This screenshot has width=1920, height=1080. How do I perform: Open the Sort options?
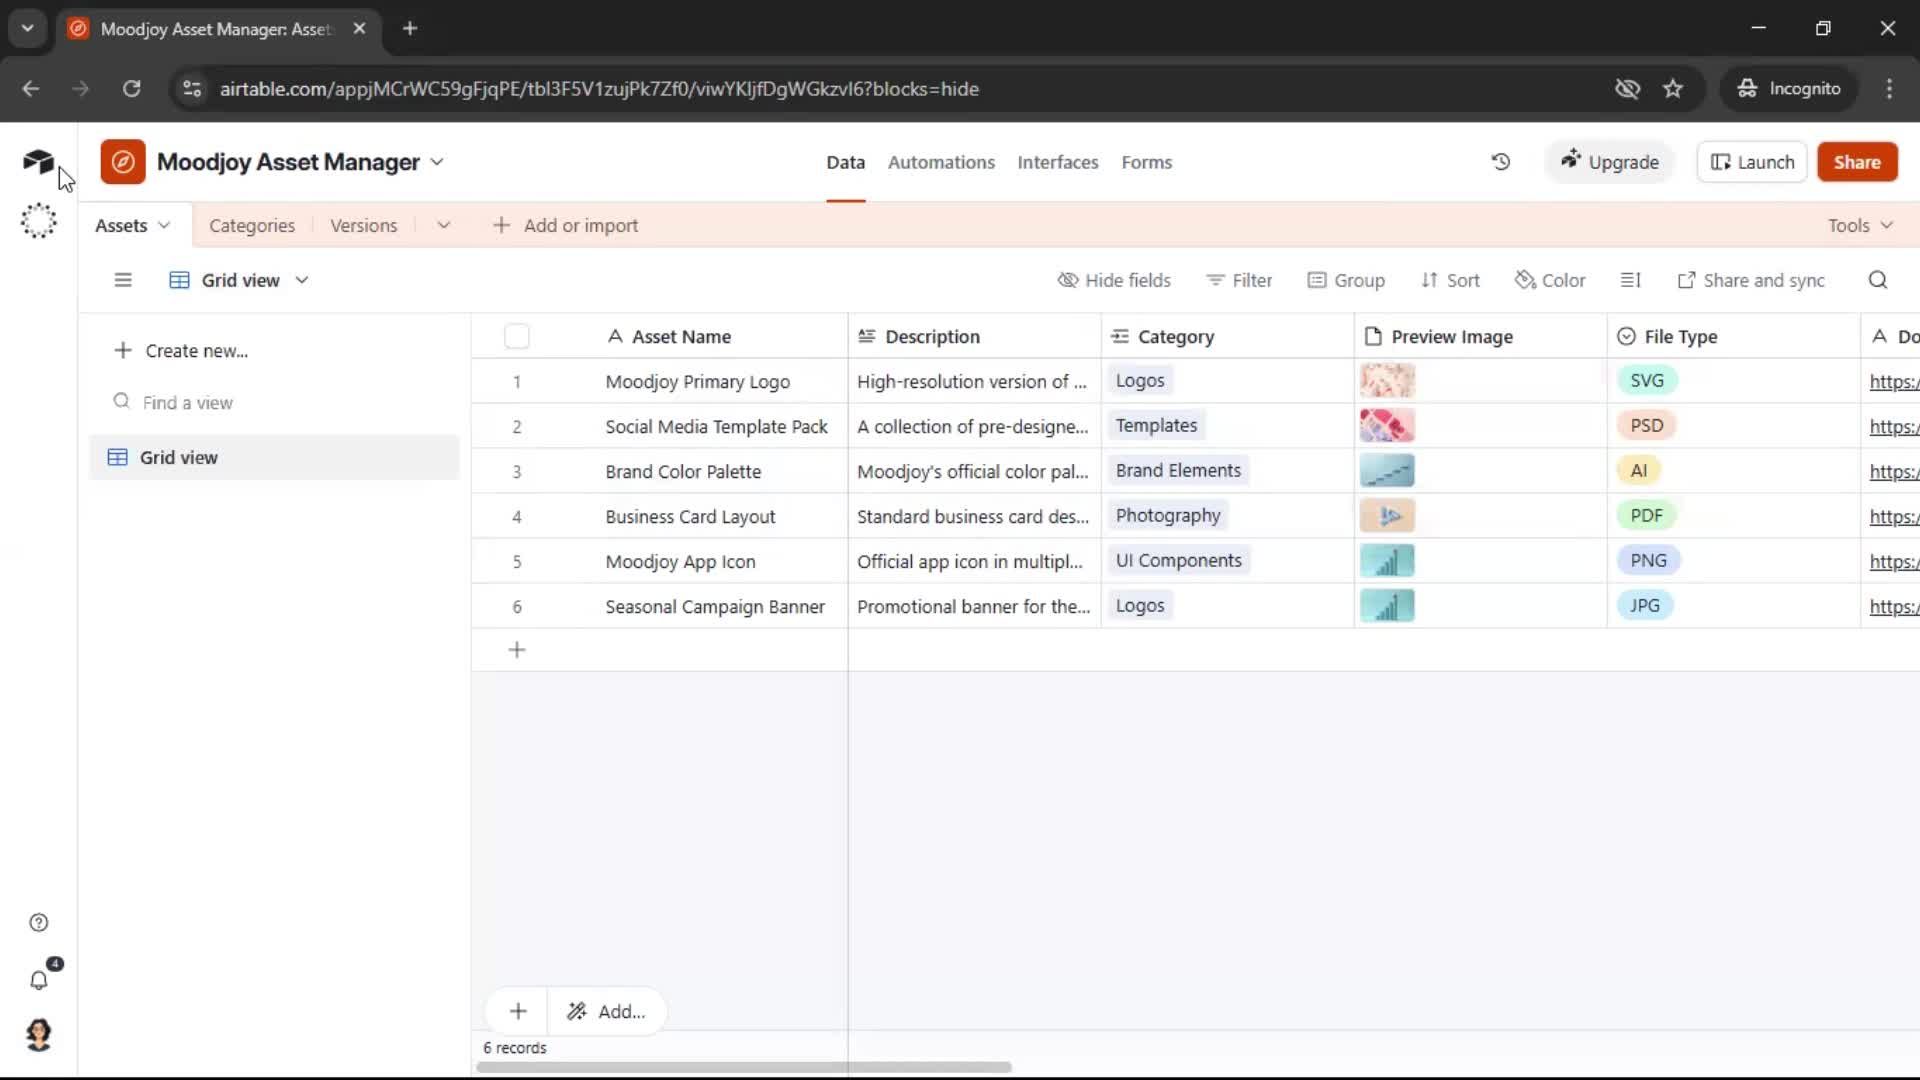click(x=1450, y=280)
